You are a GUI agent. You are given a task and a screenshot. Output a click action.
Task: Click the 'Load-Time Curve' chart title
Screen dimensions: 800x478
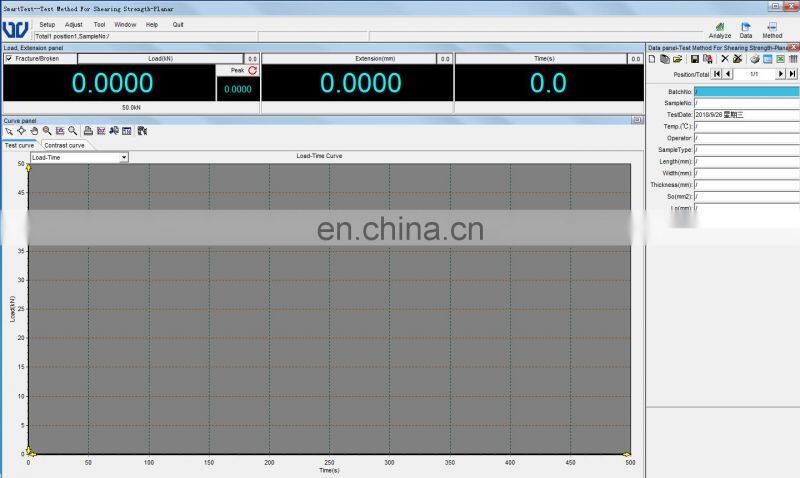coord(319,156)
